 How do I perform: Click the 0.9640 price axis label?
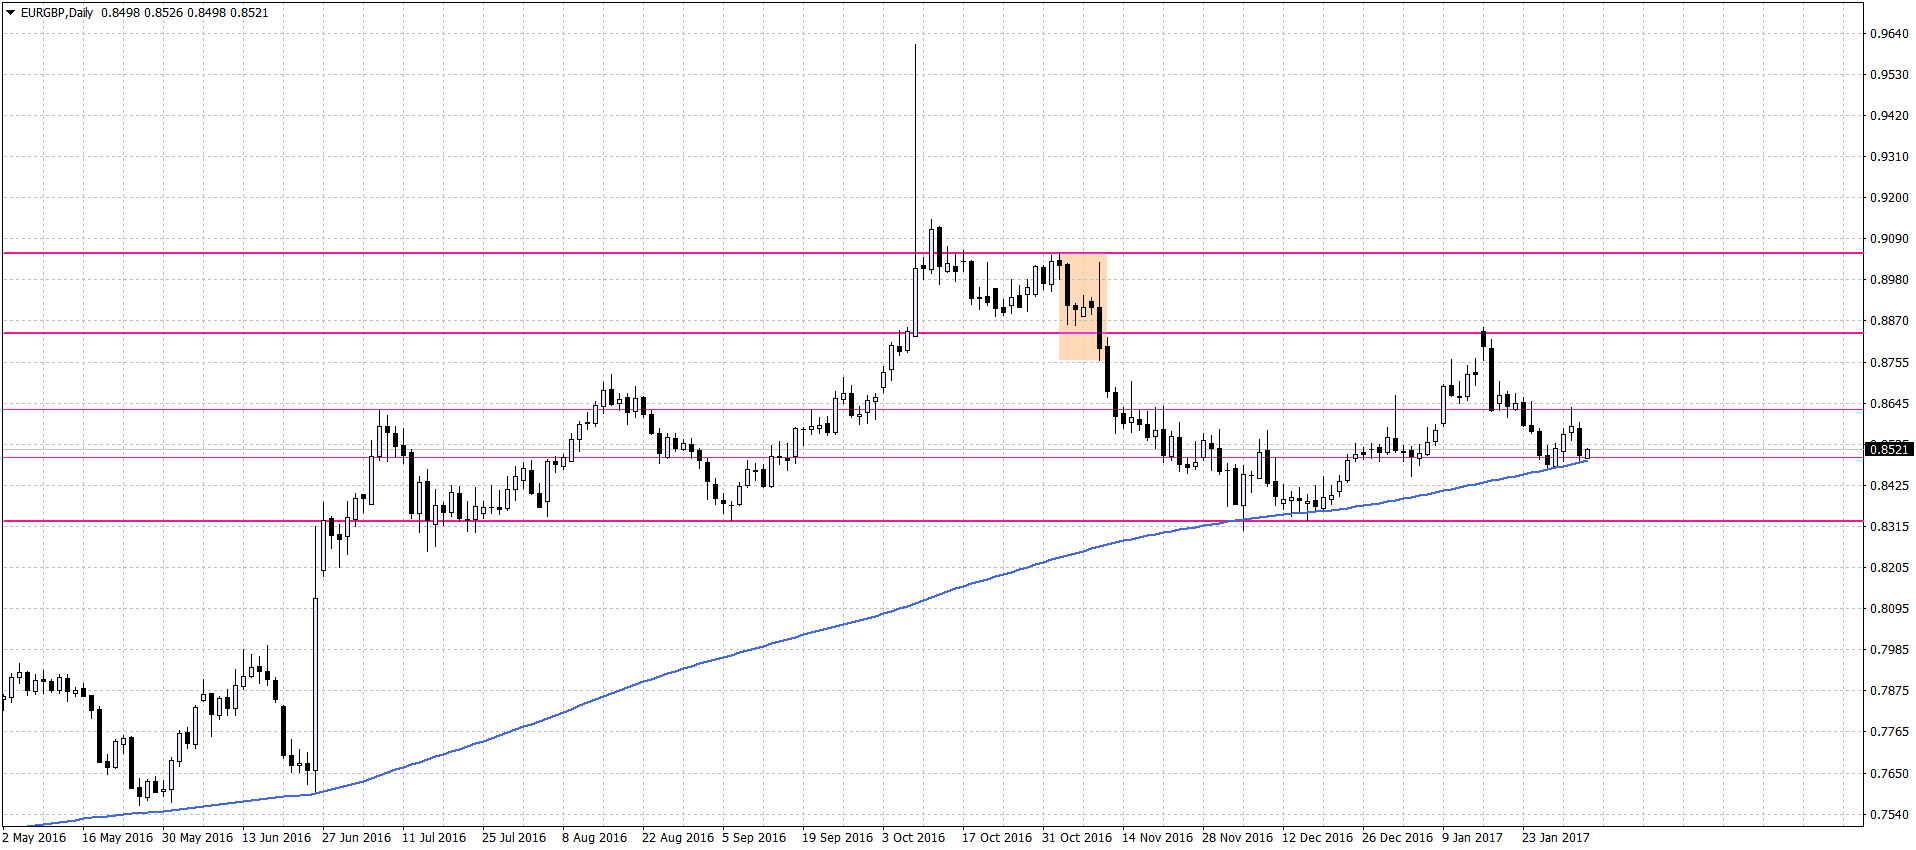(x=1889, y=34)
